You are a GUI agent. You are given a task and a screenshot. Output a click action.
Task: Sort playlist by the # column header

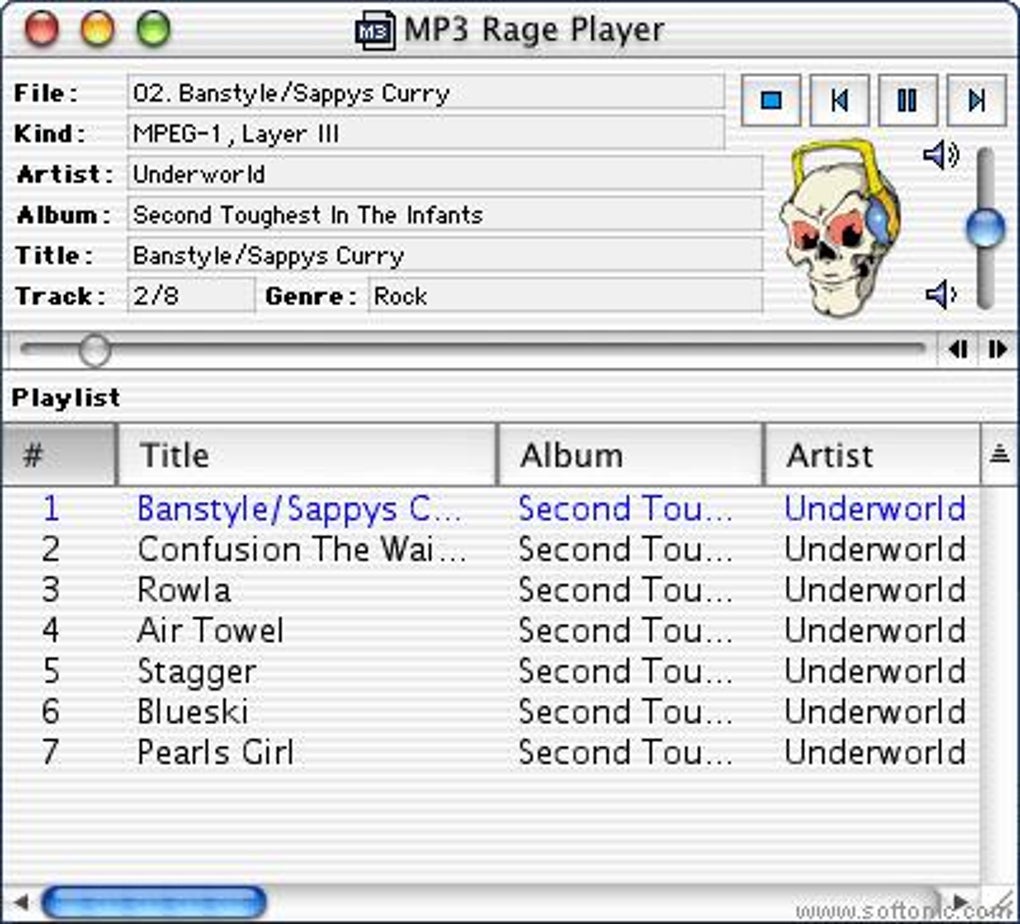coord(59,454)
